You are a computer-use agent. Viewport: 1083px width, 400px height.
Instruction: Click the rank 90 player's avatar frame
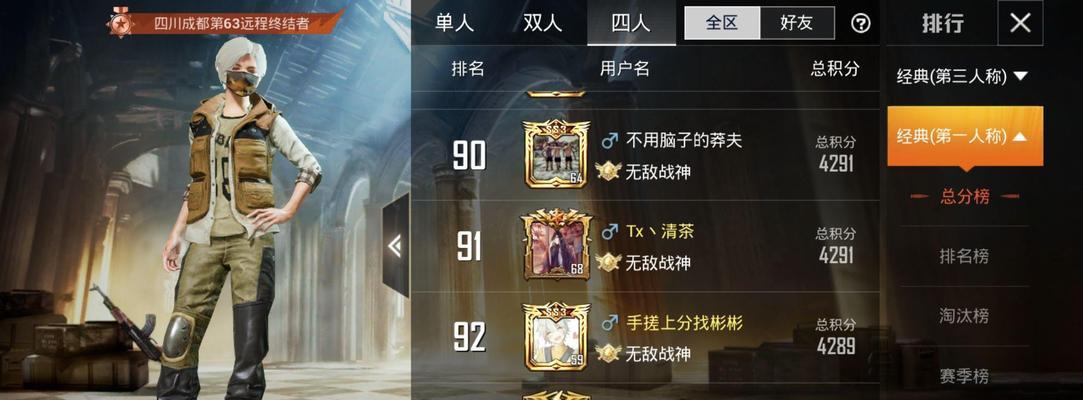pos(556,154)
